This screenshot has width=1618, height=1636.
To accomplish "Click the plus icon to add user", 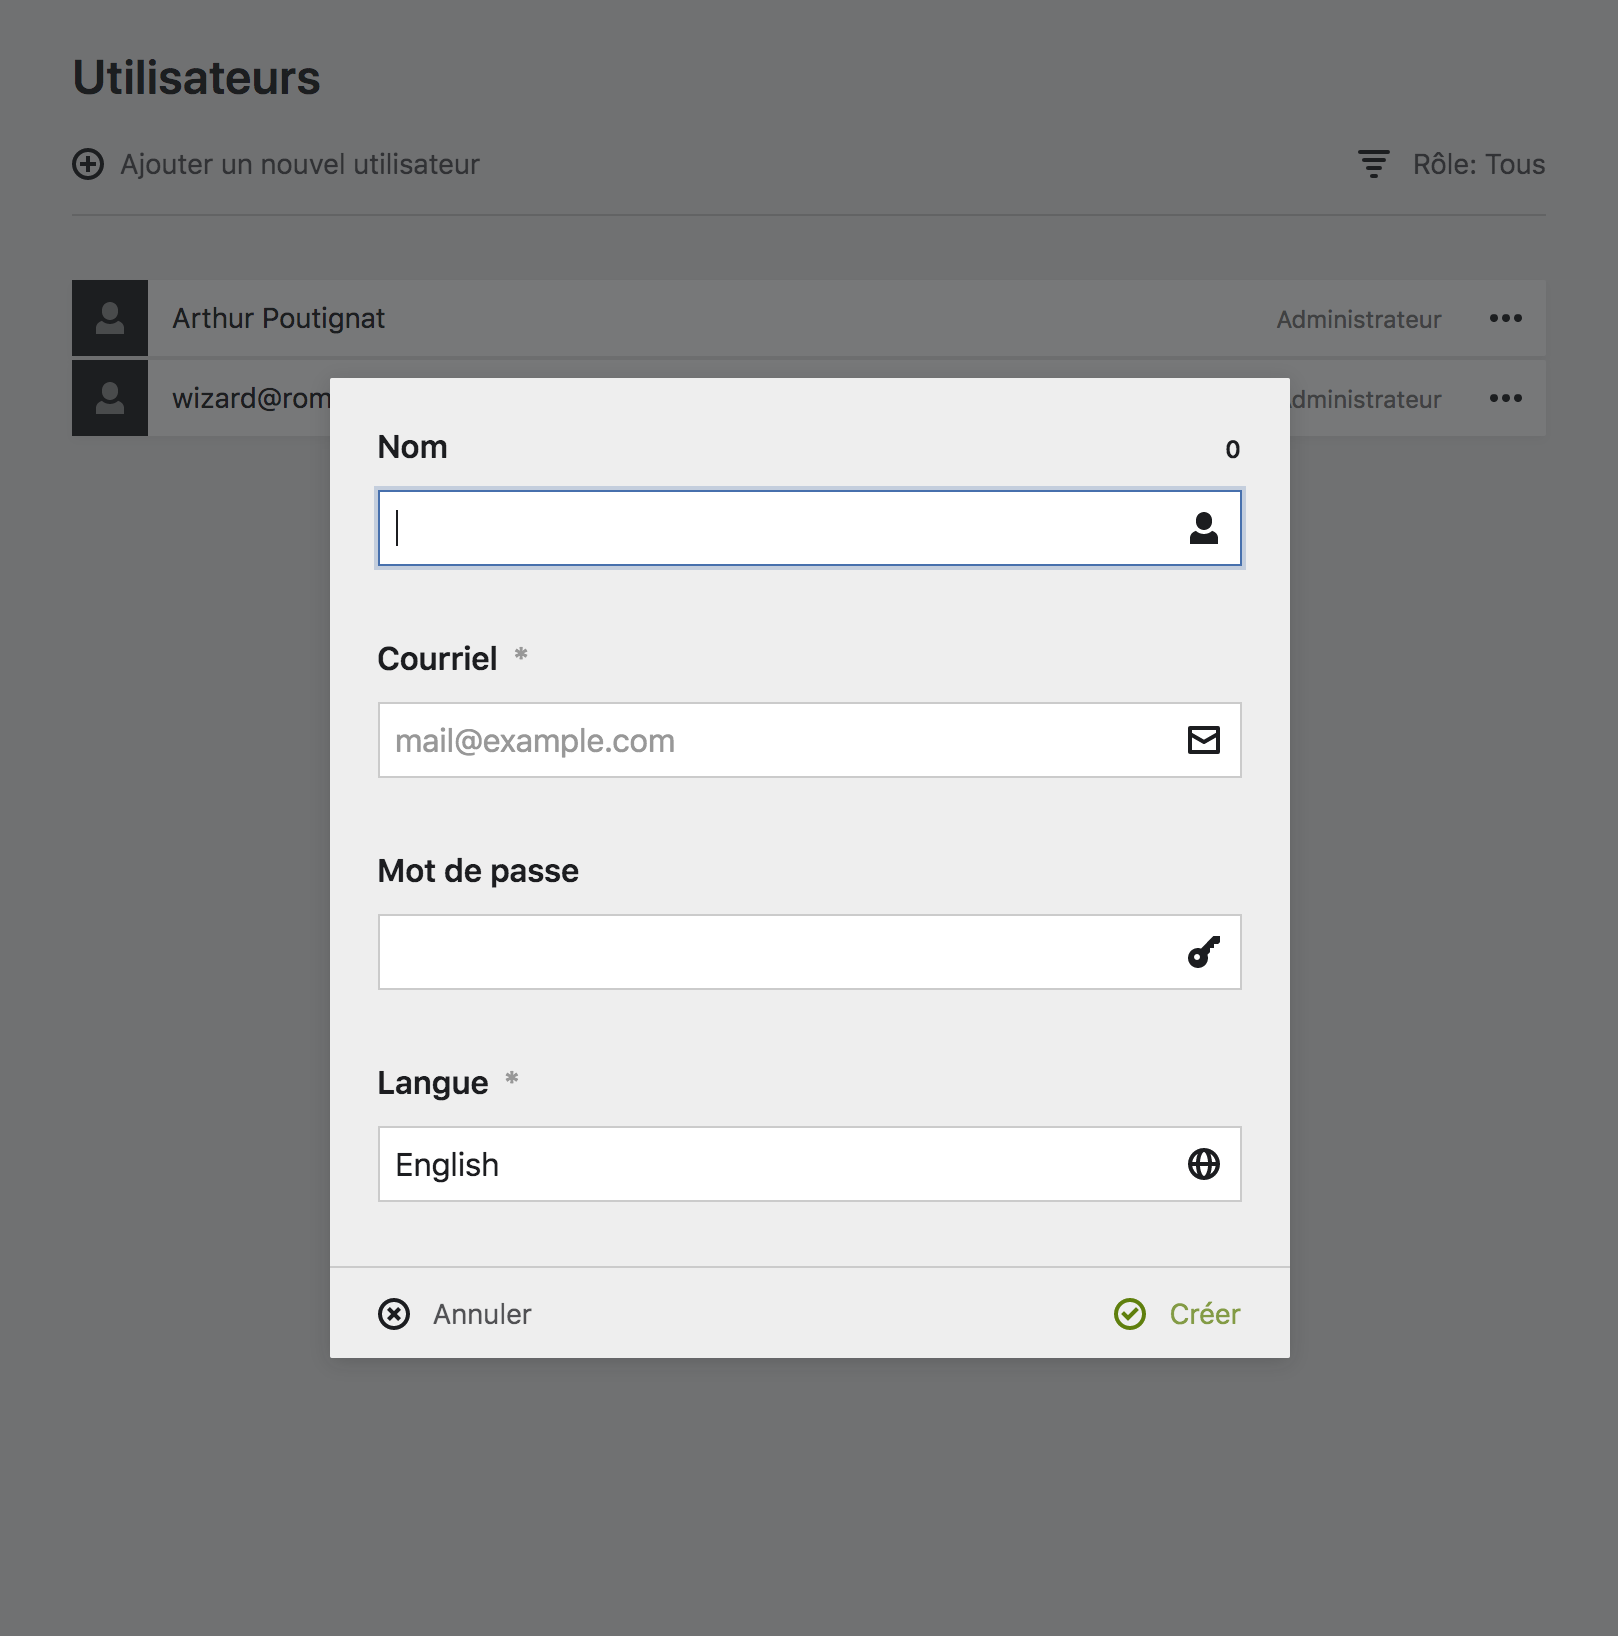I will 88,164.
